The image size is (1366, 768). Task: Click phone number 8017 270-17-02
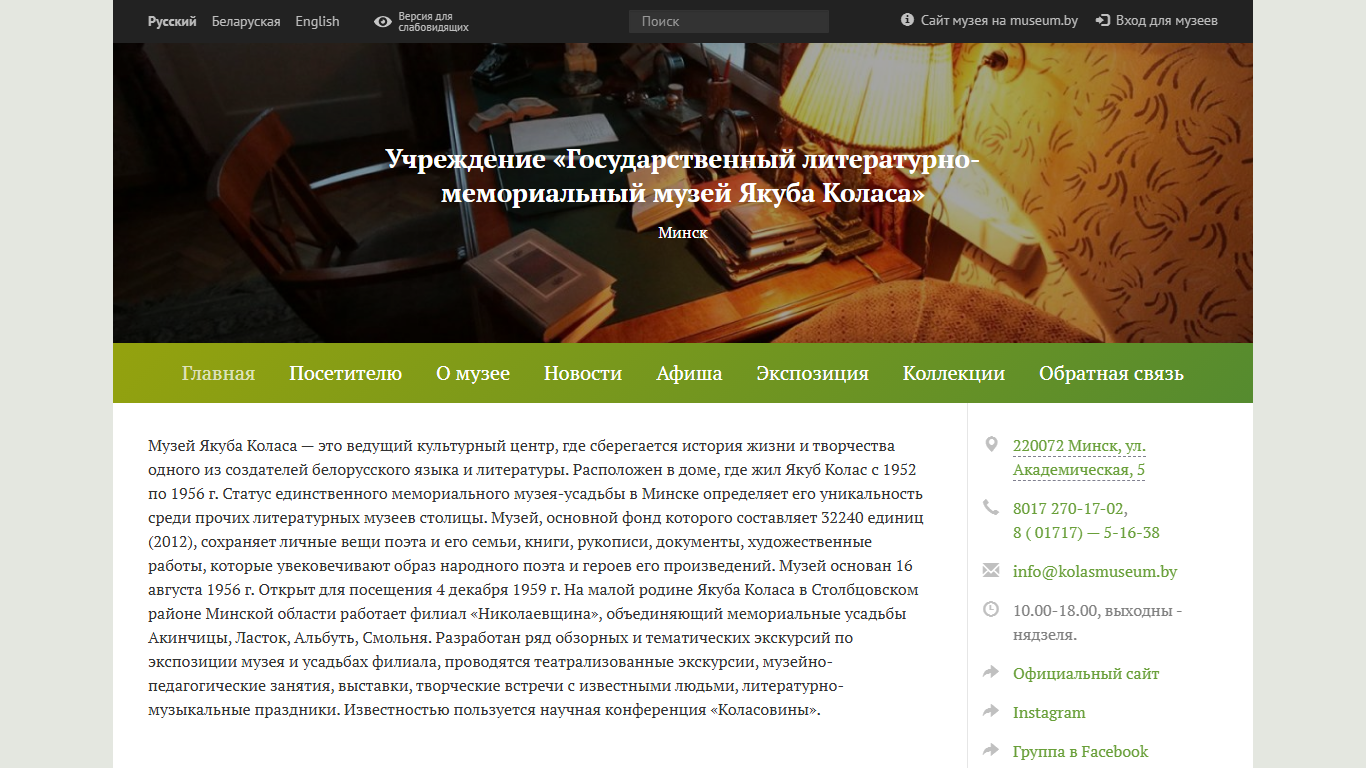pos(1070,509)
